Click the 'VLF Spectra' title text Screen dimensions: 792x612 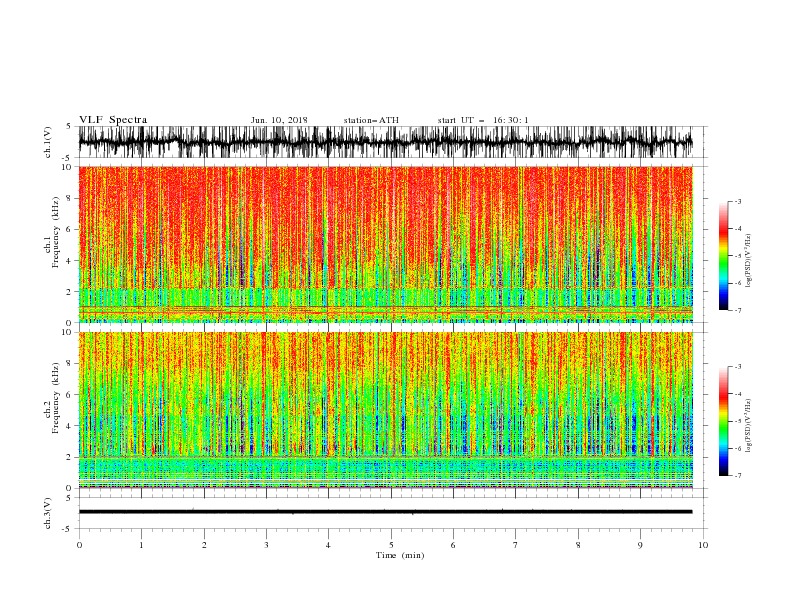tap(113, 120)
